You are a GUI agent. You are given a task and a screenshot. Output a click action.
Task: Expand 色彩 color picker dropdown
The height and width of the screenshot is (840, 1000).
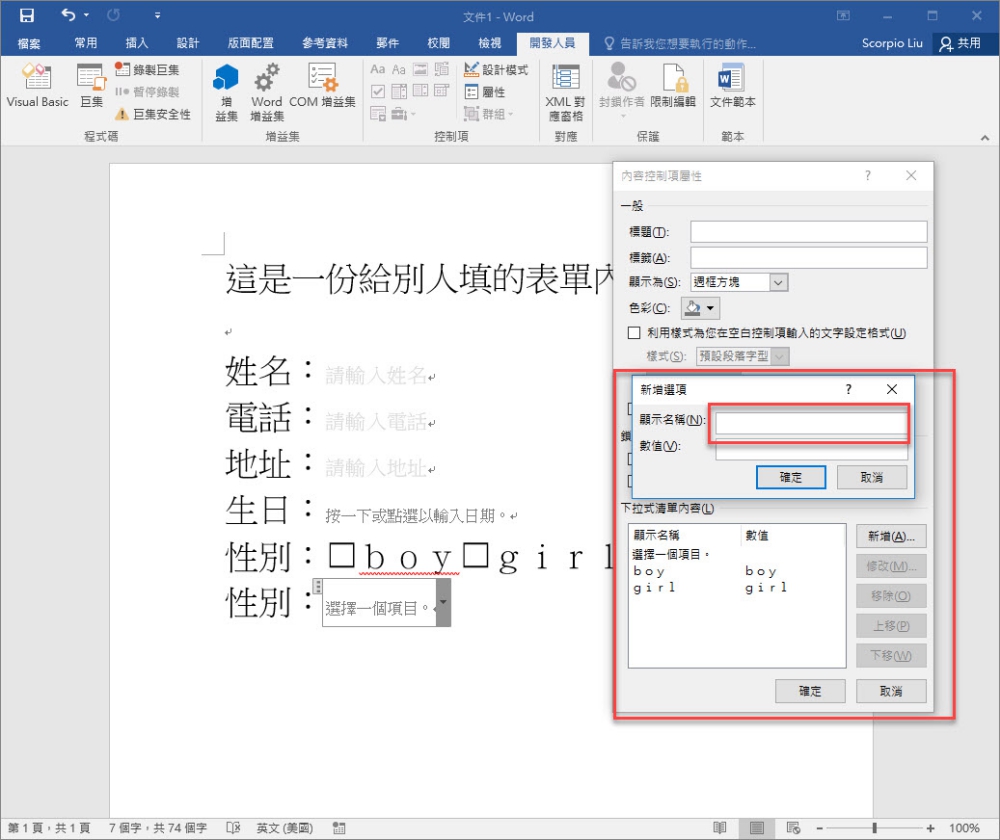click(x=710, y=308)
